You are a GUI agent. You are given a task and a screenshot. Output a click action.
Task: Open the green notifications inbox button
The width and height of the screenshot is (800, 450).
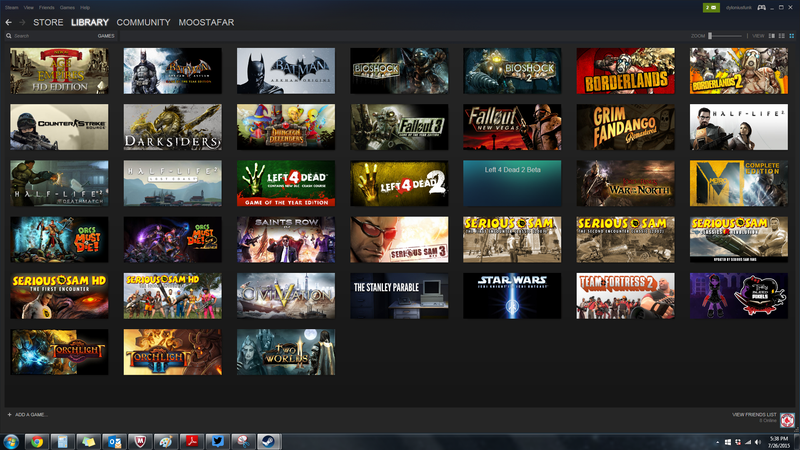coord(711,8)
